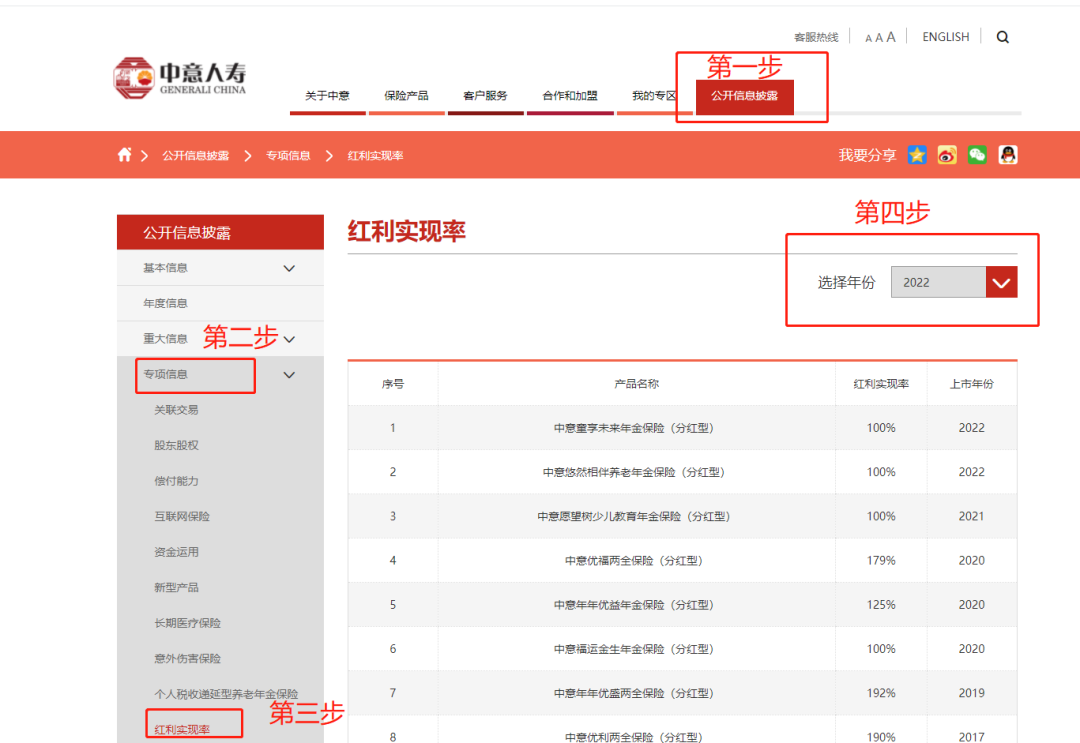The width and height of the screenshot is (1080, 743).
Task: Click 红利实现率 in the breadcrumb bar
Action: [x=375, y=156]
